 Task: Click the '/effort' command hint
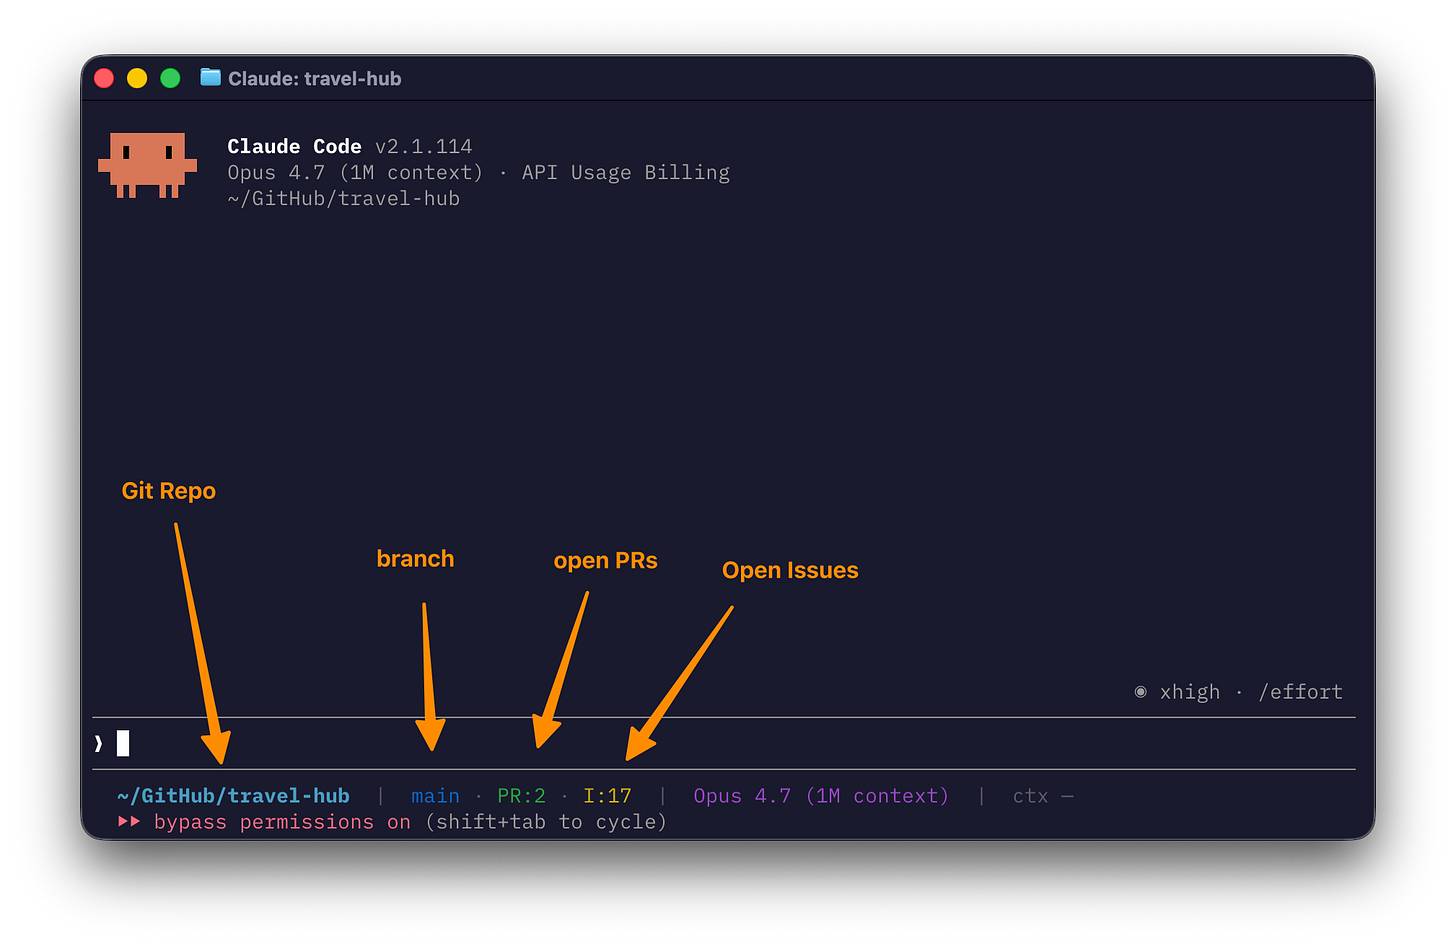coord(1301,692)
